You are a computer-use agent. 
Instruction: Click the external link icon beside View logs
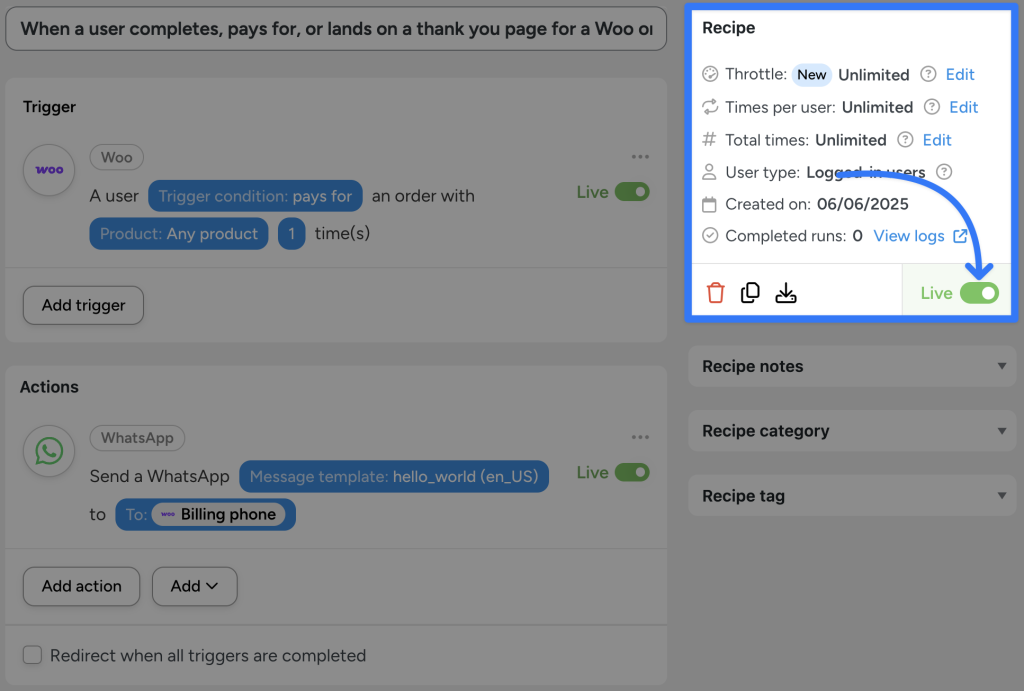coord(961,235)
